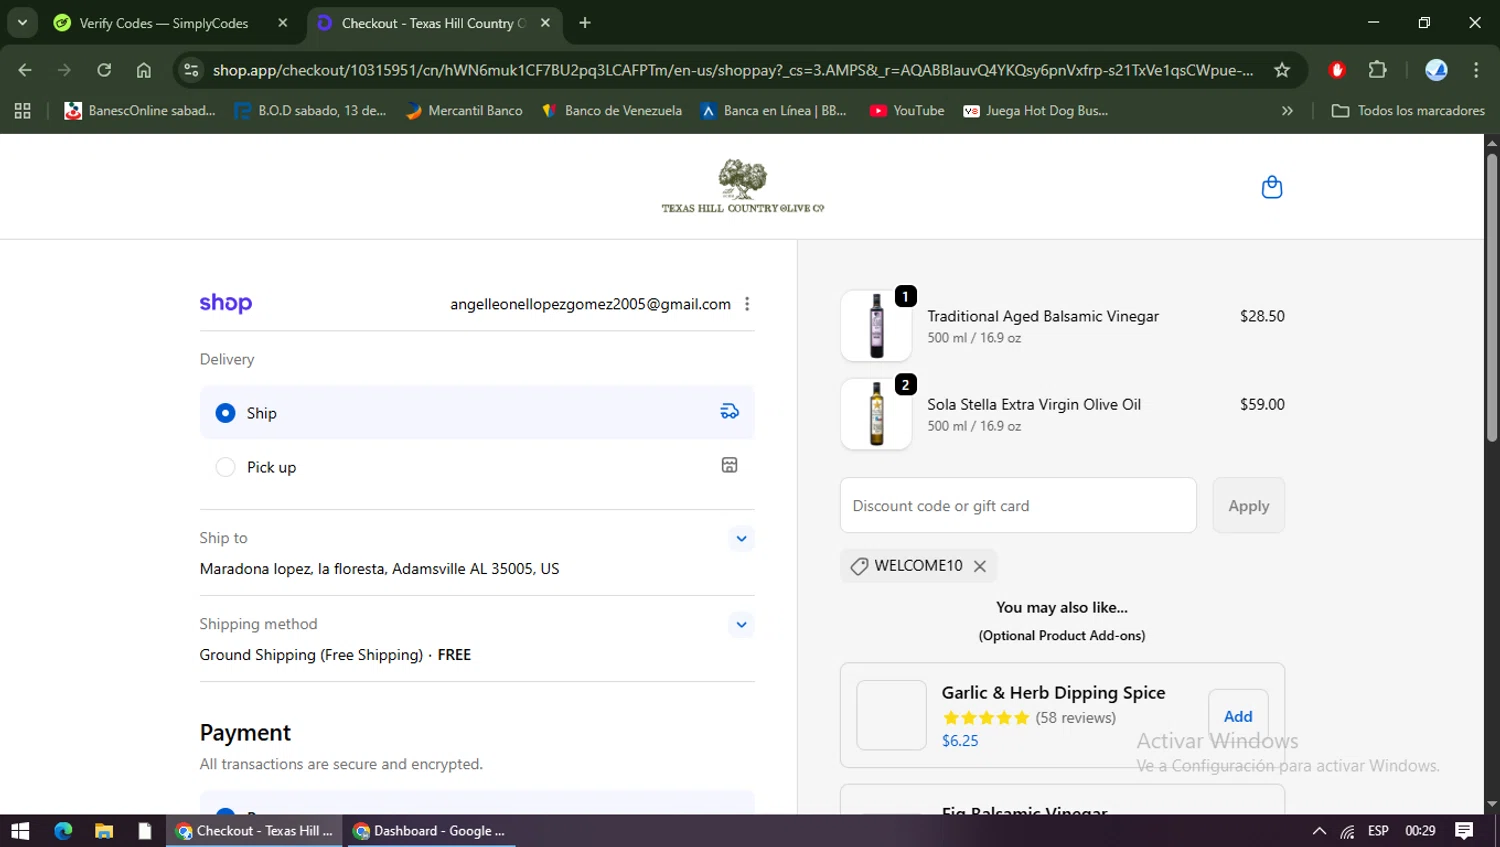1500x847 pixels.
Task: Open the Juega Hot Dog Bus... bookmark
Action: 1035,111
